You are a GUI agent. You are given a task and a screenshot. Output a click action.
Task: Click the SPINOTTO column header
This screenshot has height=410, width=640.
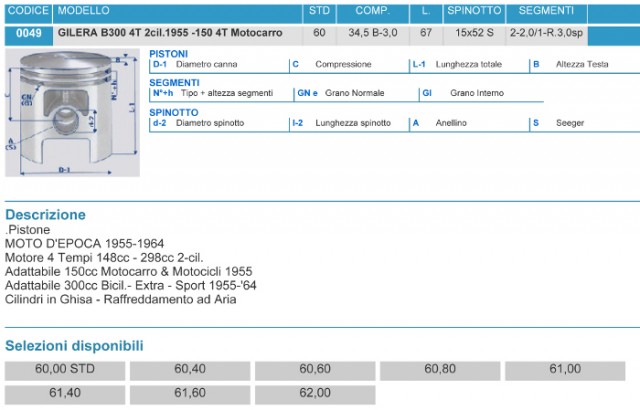[x=473, y=11]
